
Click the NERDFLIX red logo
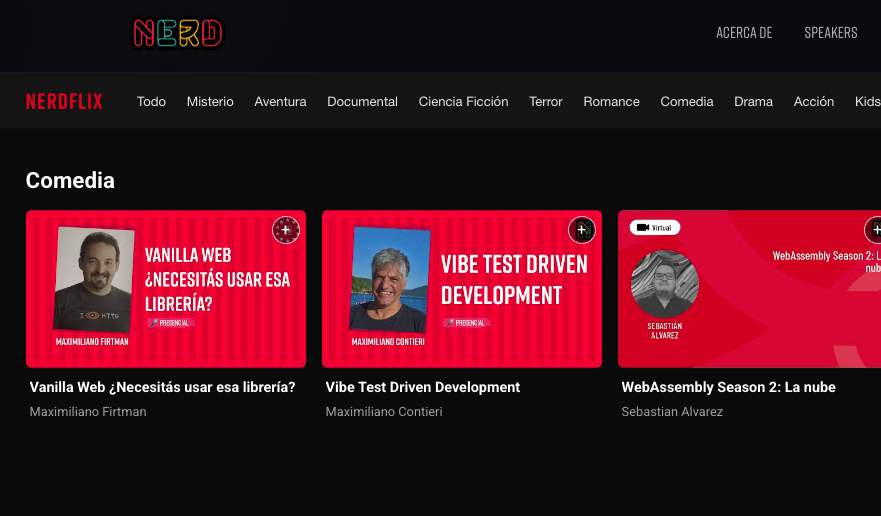tap(64, 101)
